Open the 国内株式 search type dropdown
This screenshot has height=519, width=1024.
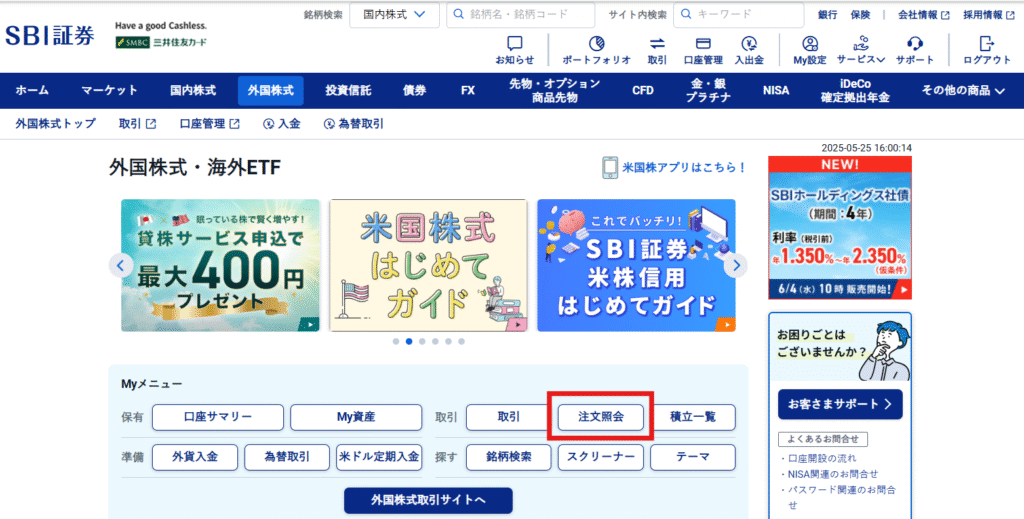(394, 14)
